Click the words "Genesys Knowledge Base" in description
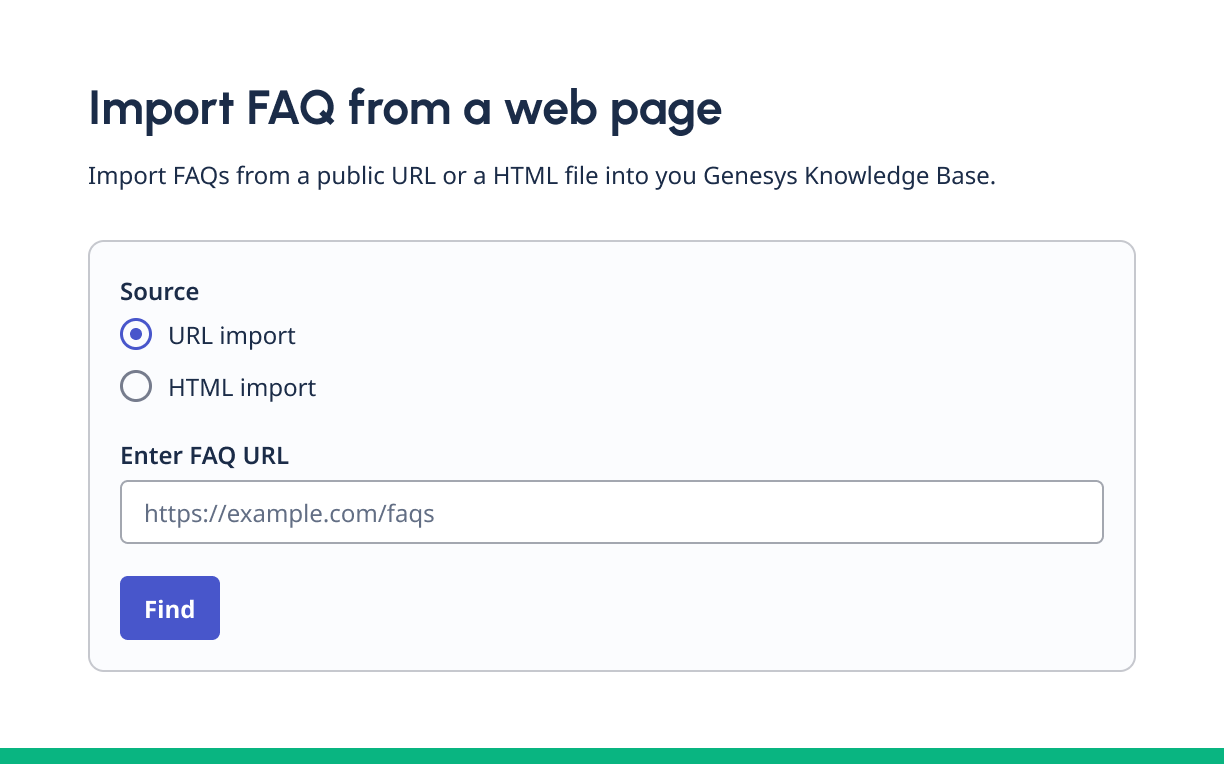Screen dimensions: 1224x764 coord(849,177)
